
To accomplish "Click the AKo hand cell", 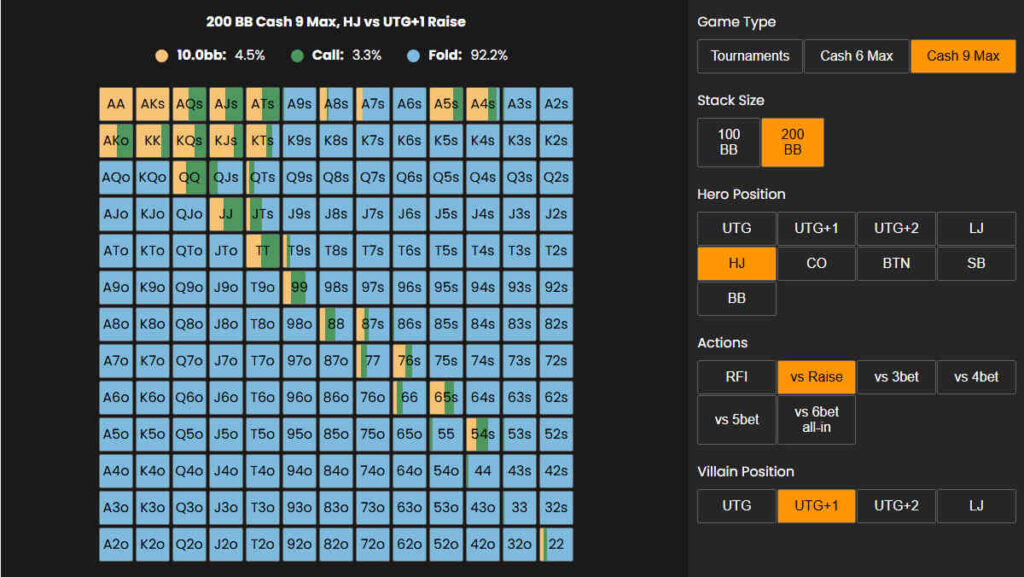I will [116, 141].
